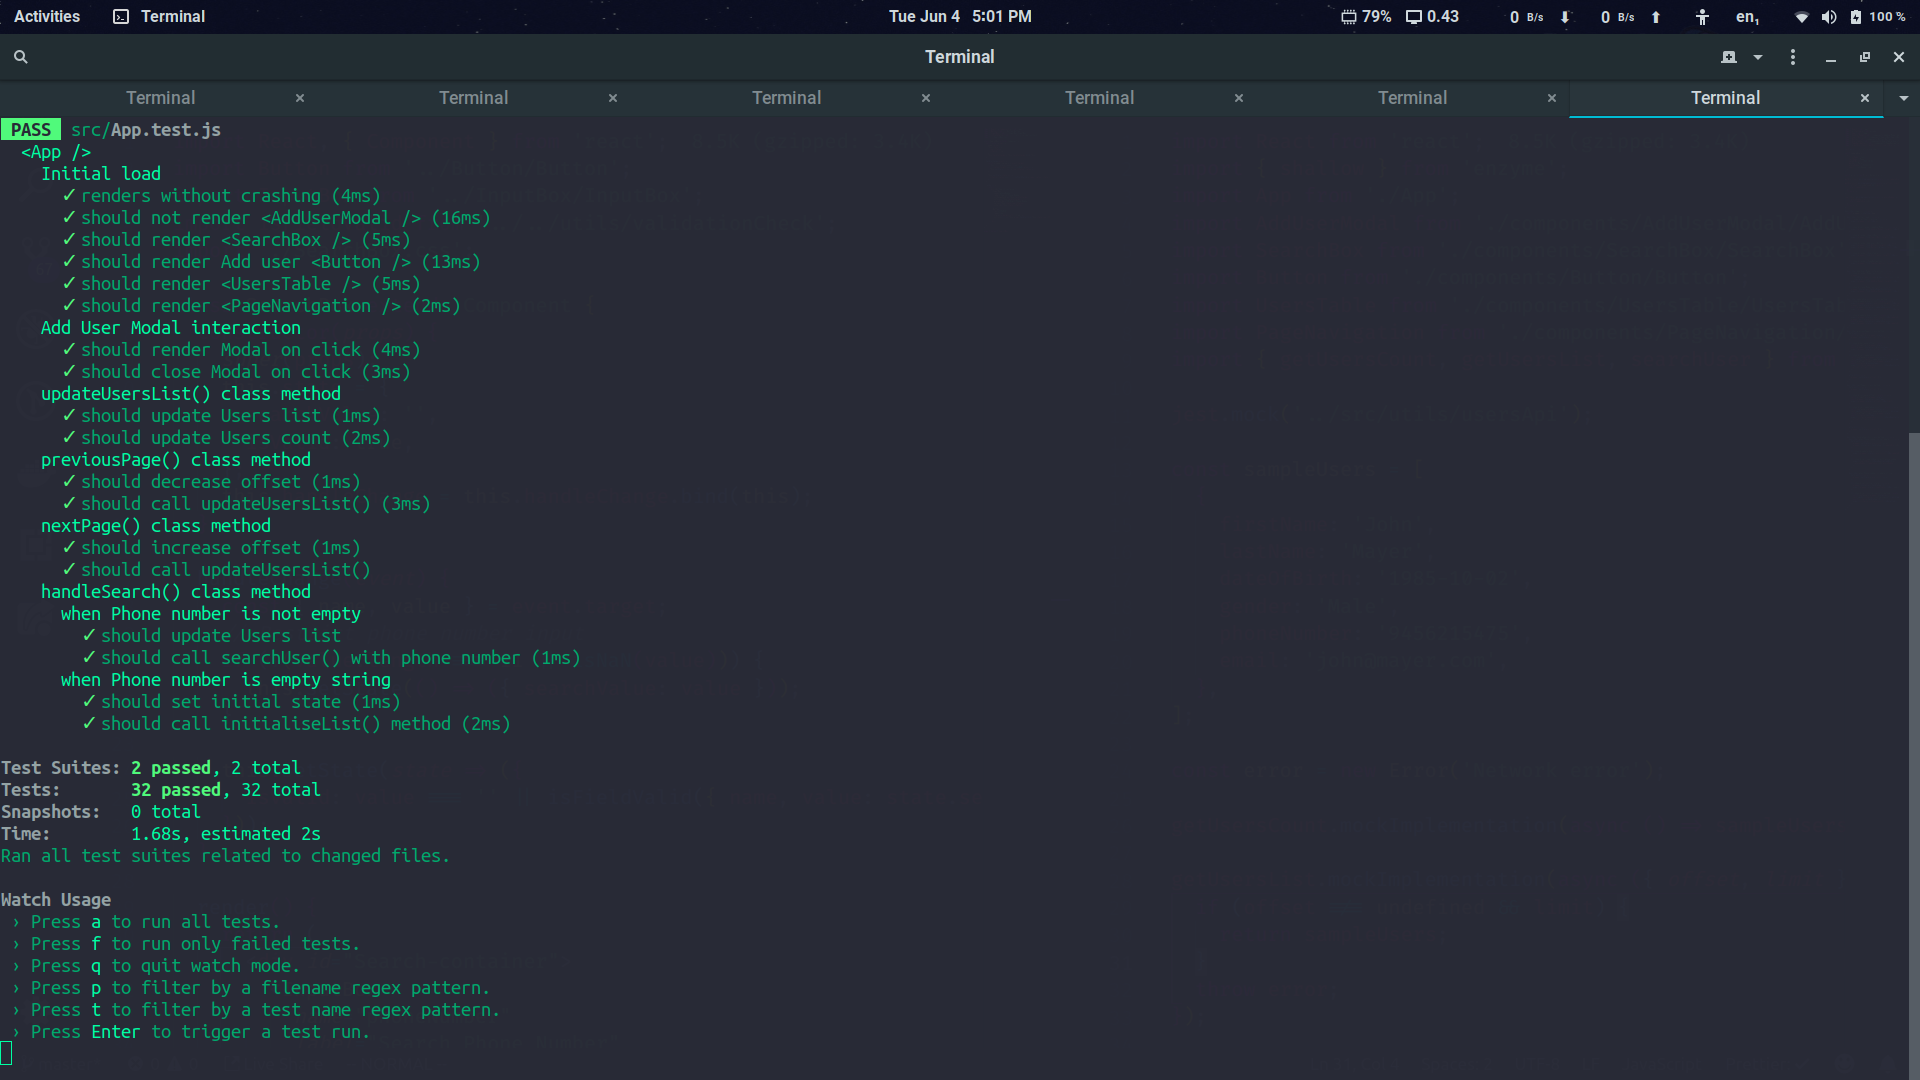
Task: Click the CPU load 0.43 indicator
Action: click(x=1432, y=17)
